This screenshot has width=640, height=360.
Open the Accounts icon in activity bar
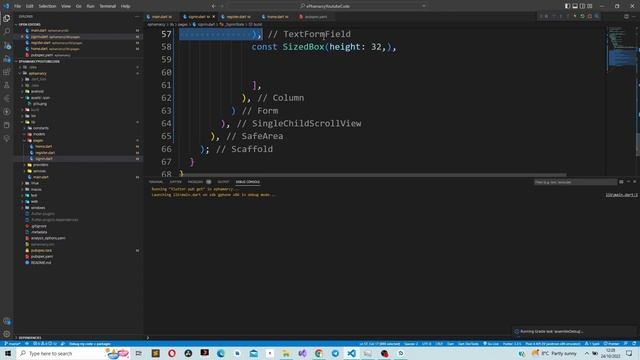click(x=7, y=321)
